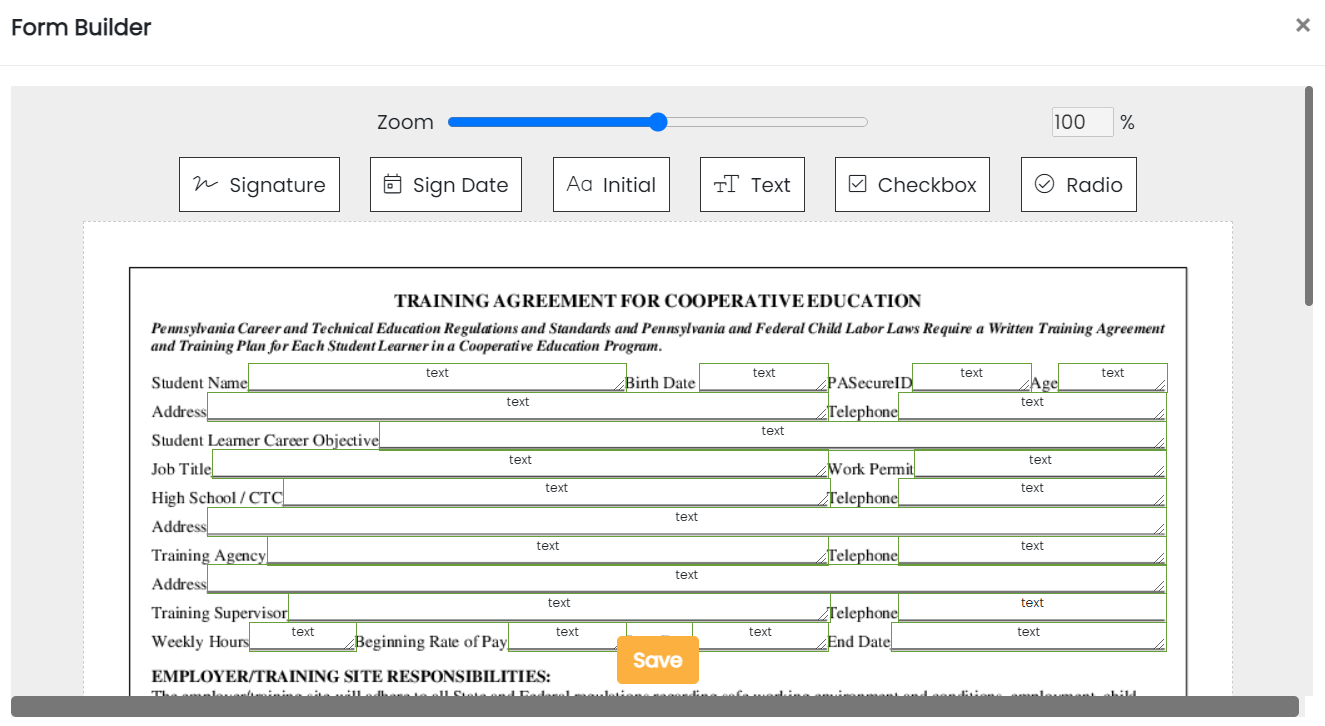Click the Checkbox tool check icon
The height and width of the screenshot is (726, 1325).
click(857, 184)
